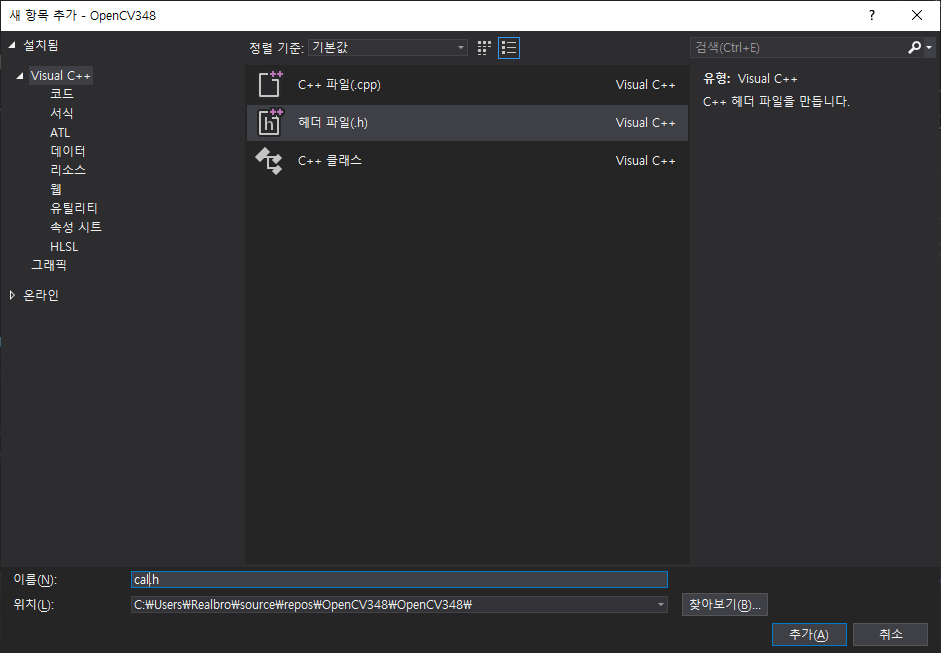Screen dimensions: 941x653
Task: Focus the 이름 name input field
Action: tap(399, 579)
